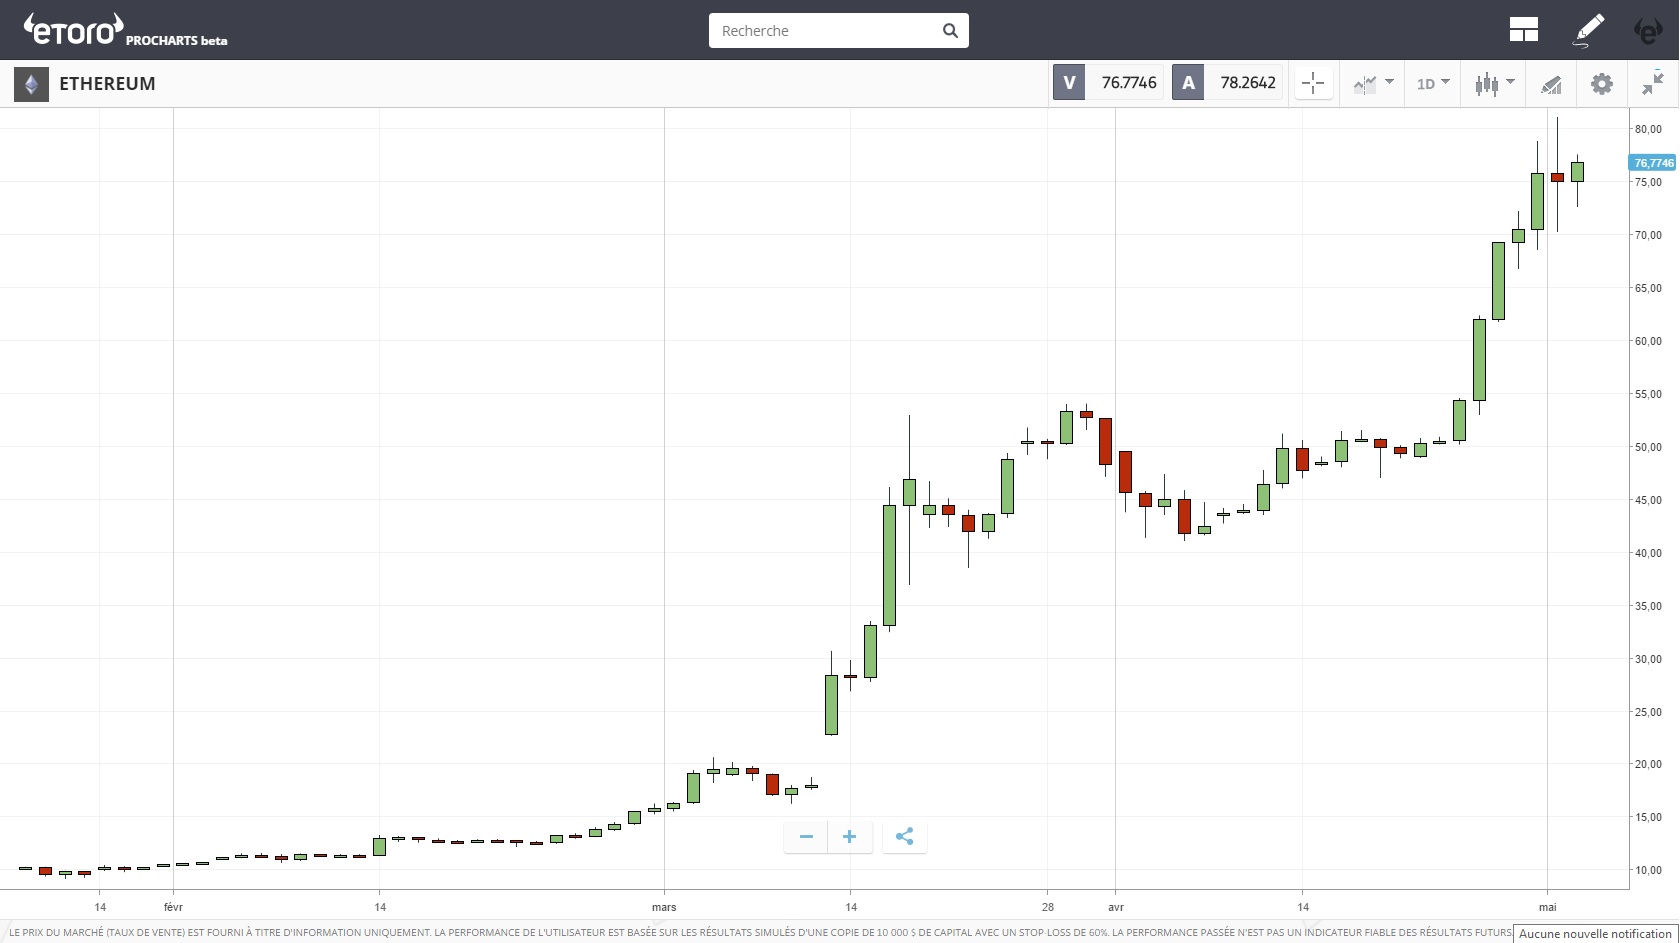Screen dimensions: 1680x943
Task: Toggle the crosshair cursor mode
Action: tap(1313, 84)
